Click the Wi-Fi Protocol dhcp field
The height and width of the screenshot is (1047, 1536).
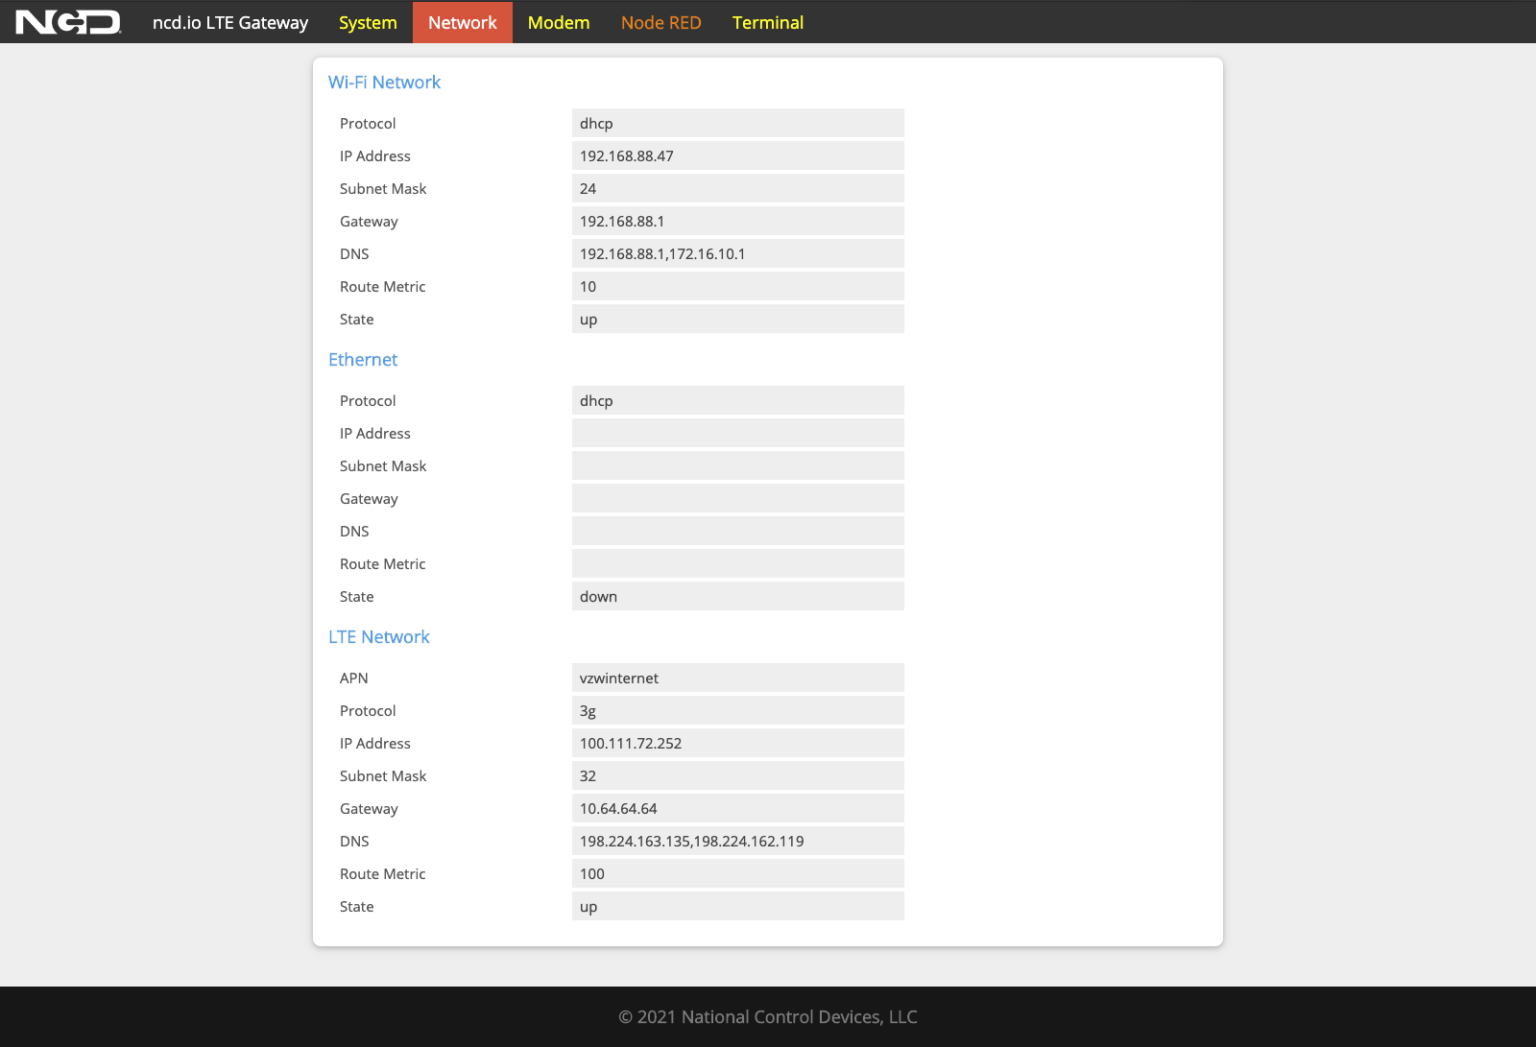point(737,123)
